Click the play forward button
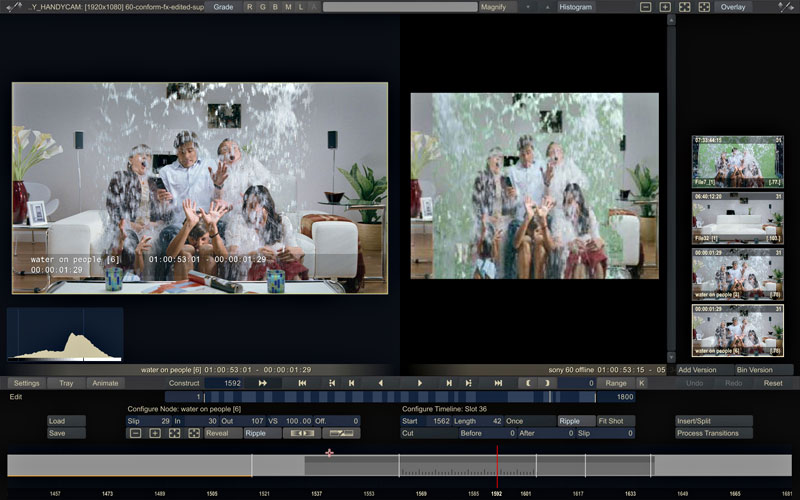 coord(419,383)
